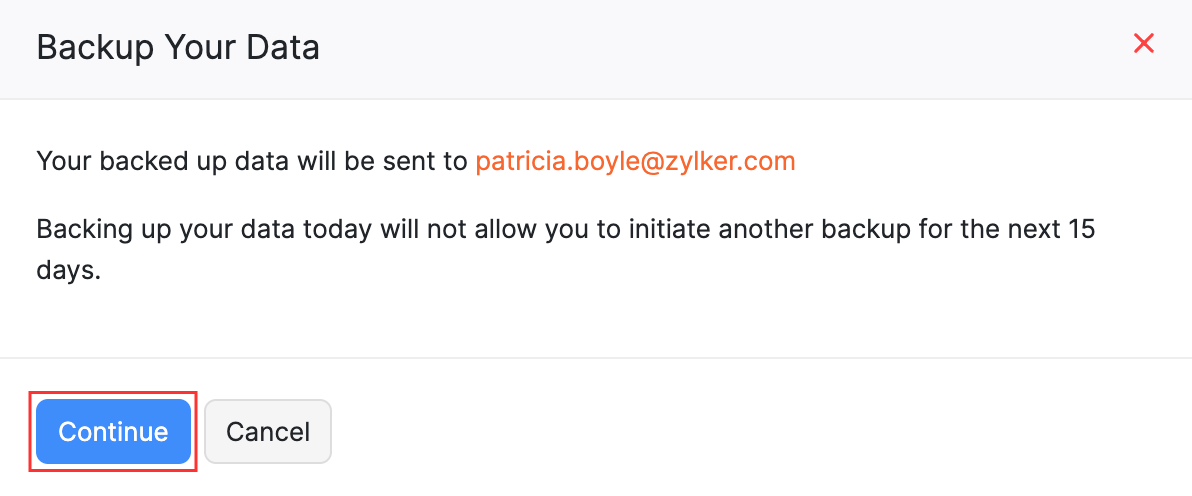
Task: Click the "Backup Your Data" dialog title
Action: point(178,47)
